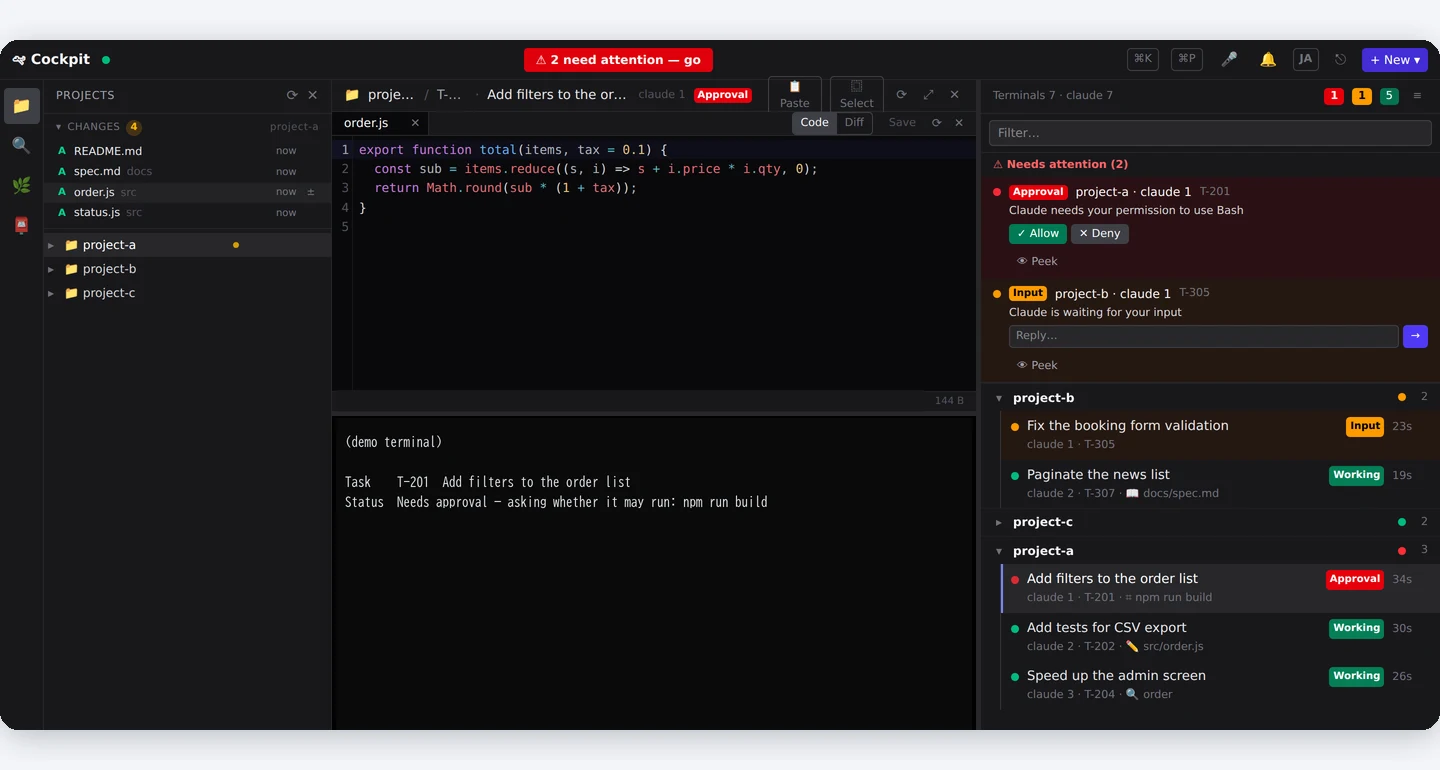Image resolution: width=1440 pixels, height=770 pixels.
Task: Expand project-a folder in the tree
Action: (51, 245)
